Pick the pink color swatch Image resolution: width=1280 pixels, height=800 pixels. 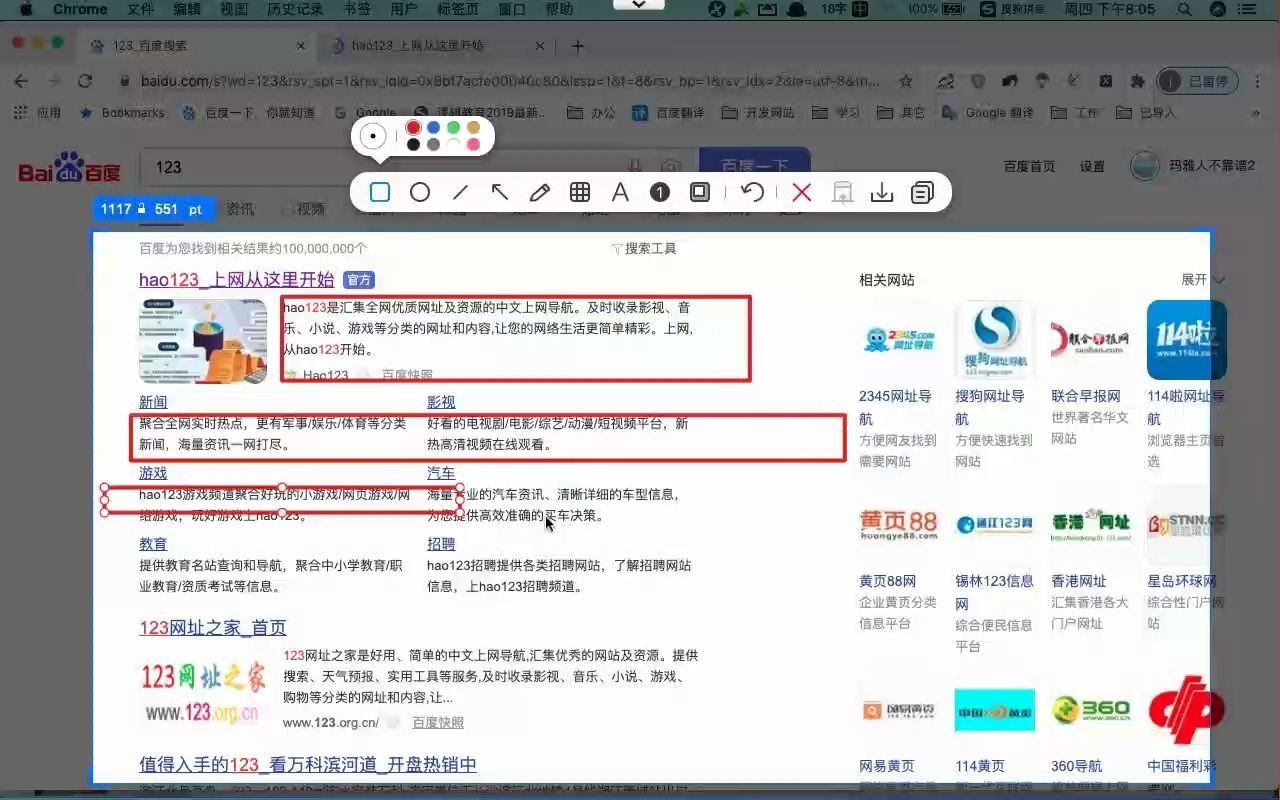(x=473, y=145)
